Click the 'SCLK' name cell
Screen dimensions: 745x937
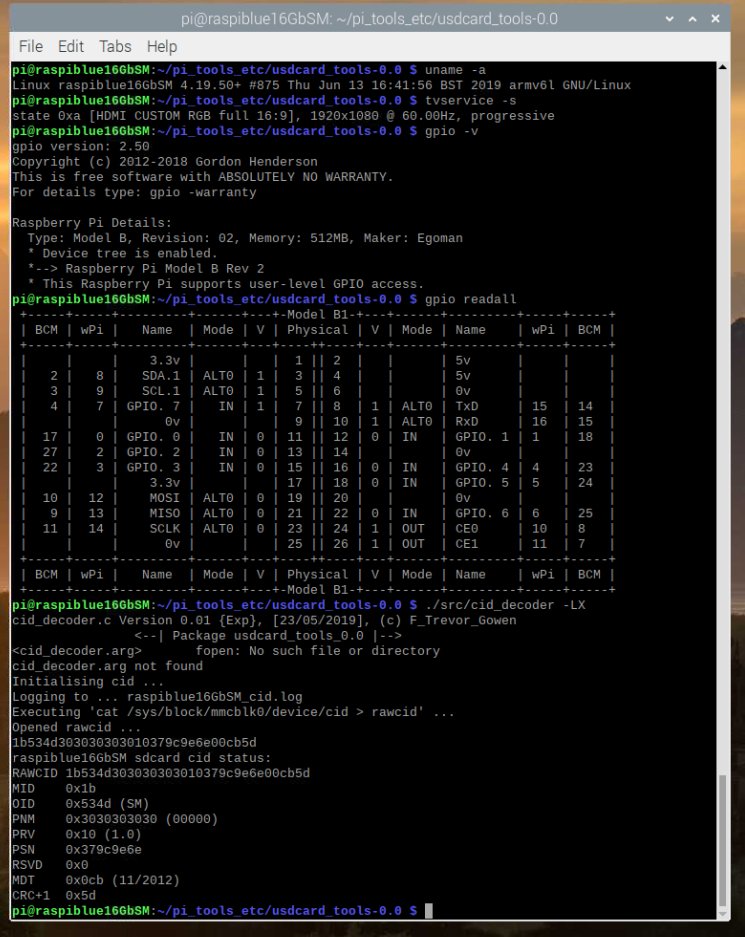click(164, 529)
